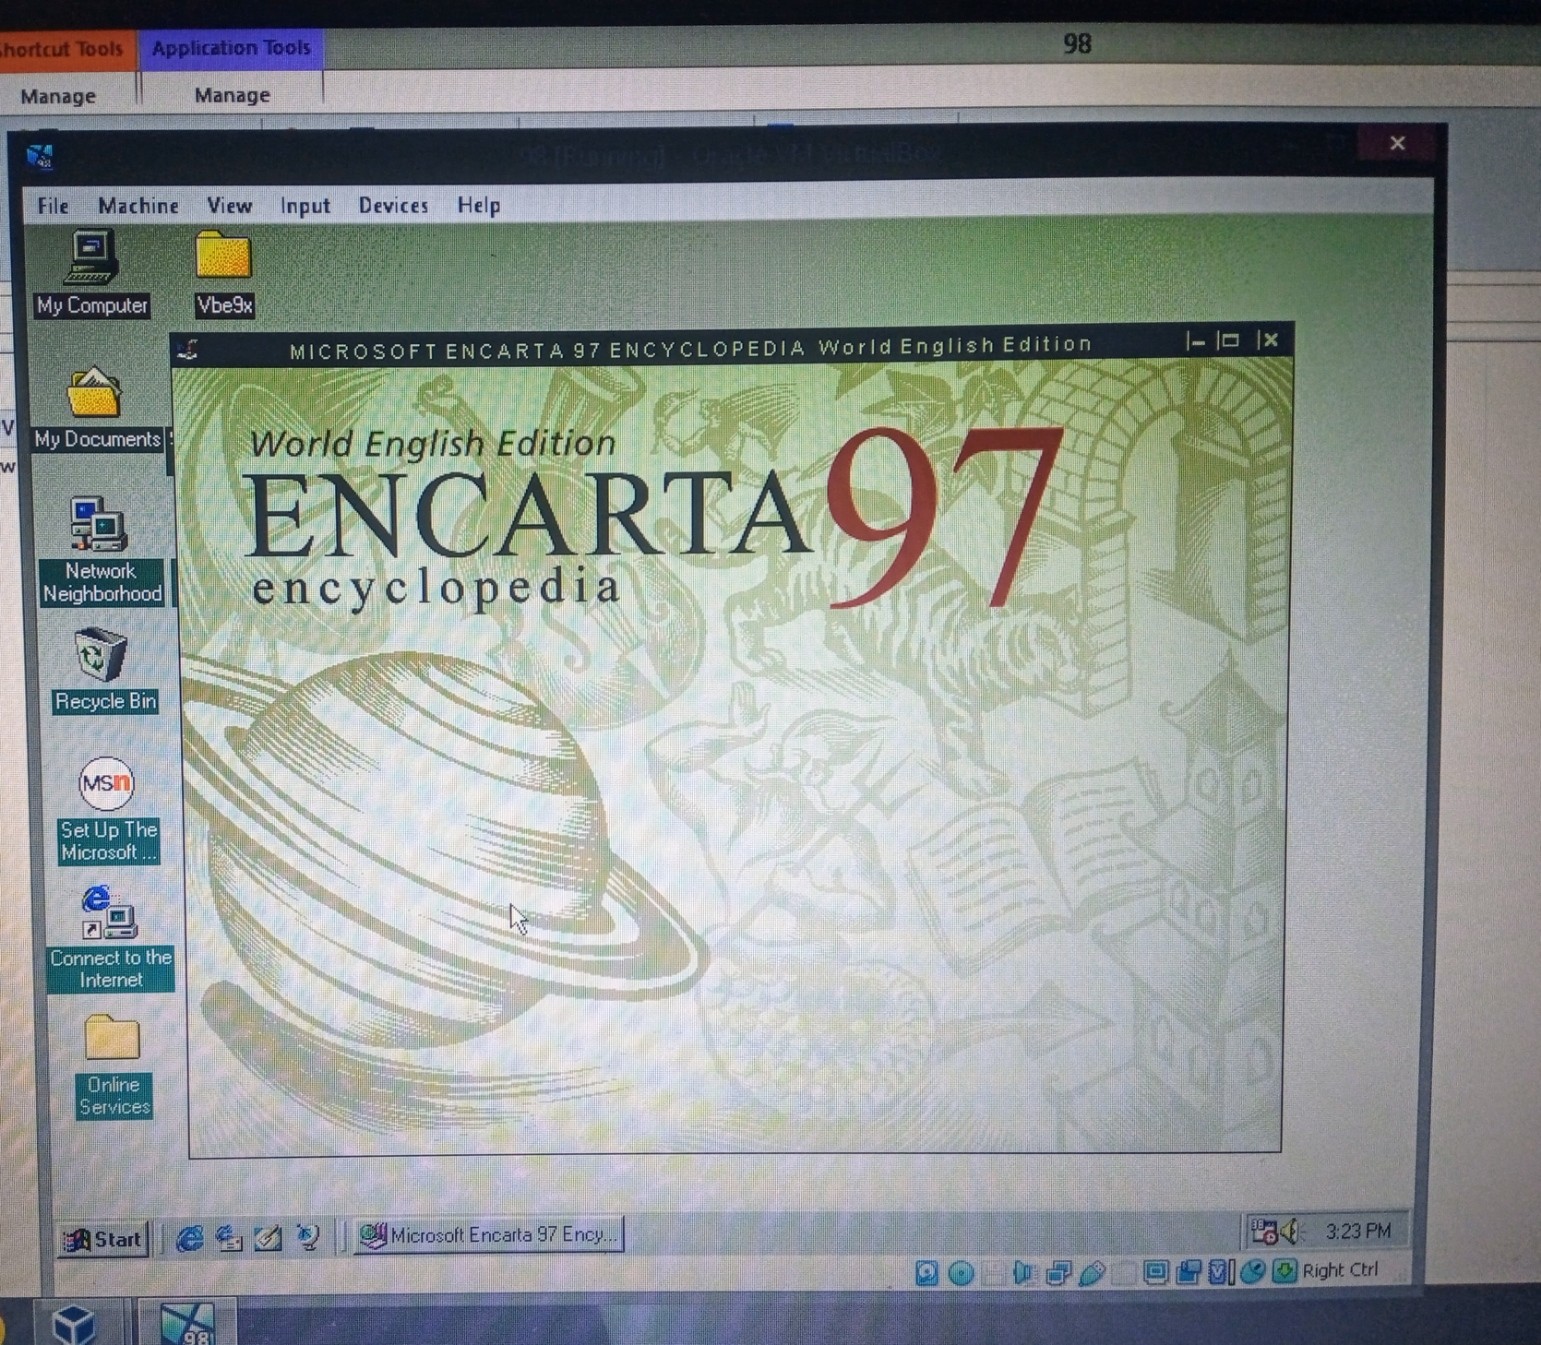1541x1345 pixels.
Task: Click the VirtualBox window title icon
Action: (40, 156)
